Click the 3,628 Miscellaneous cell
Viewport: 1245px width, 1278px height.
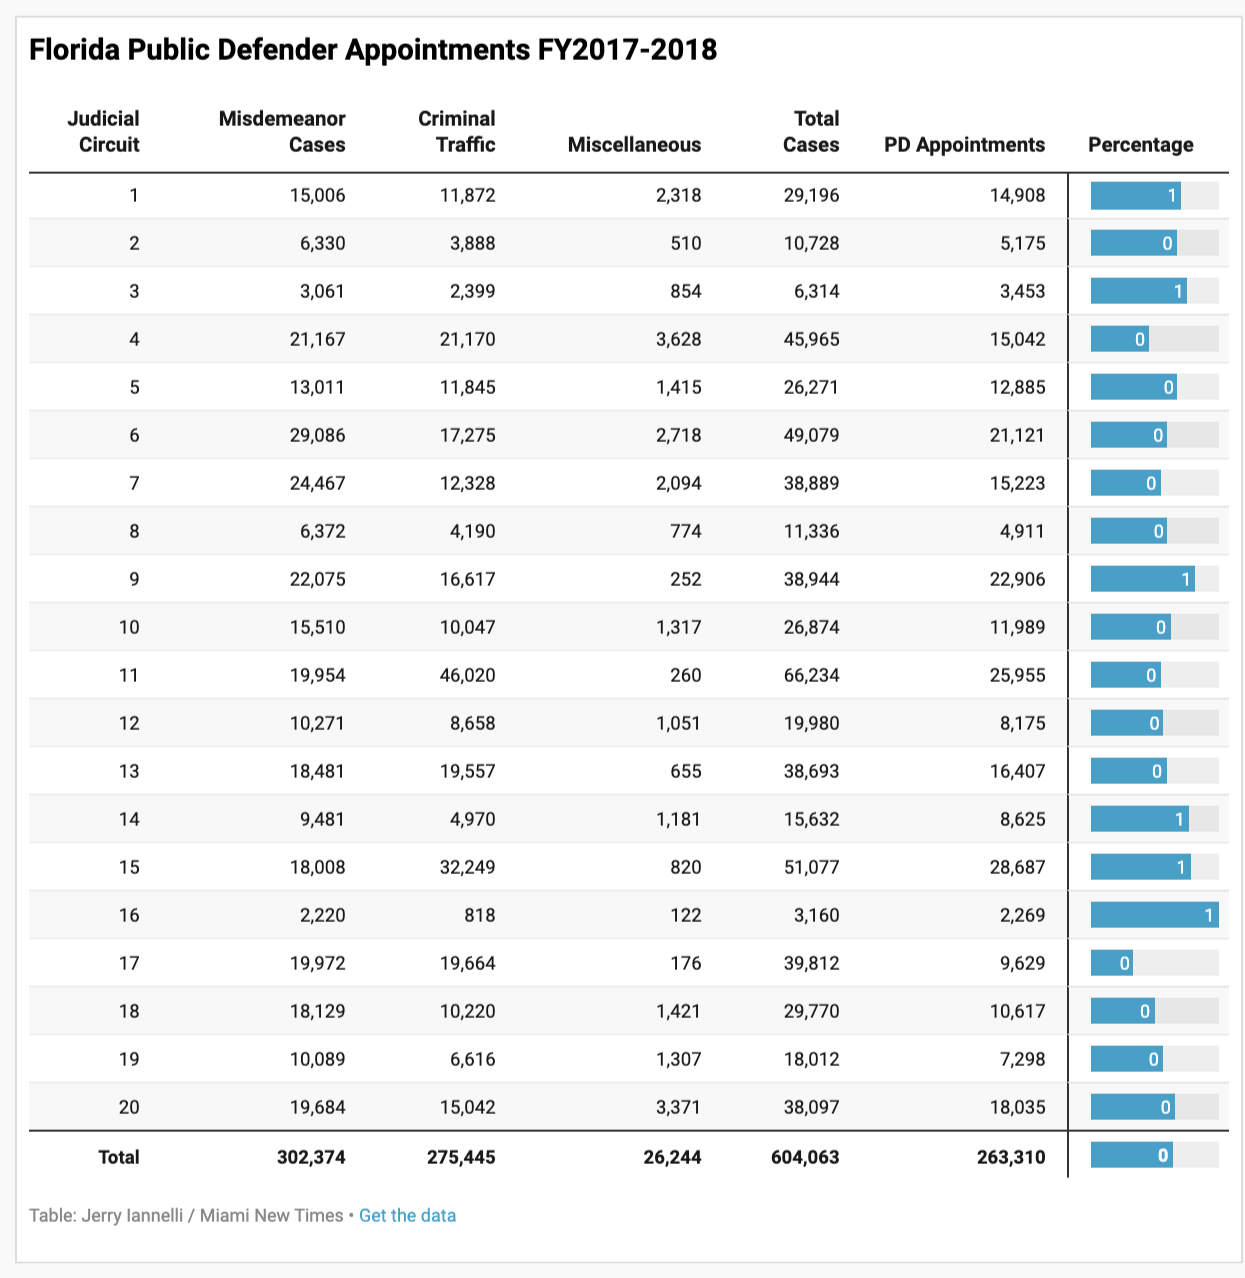[x=678, y=339]
